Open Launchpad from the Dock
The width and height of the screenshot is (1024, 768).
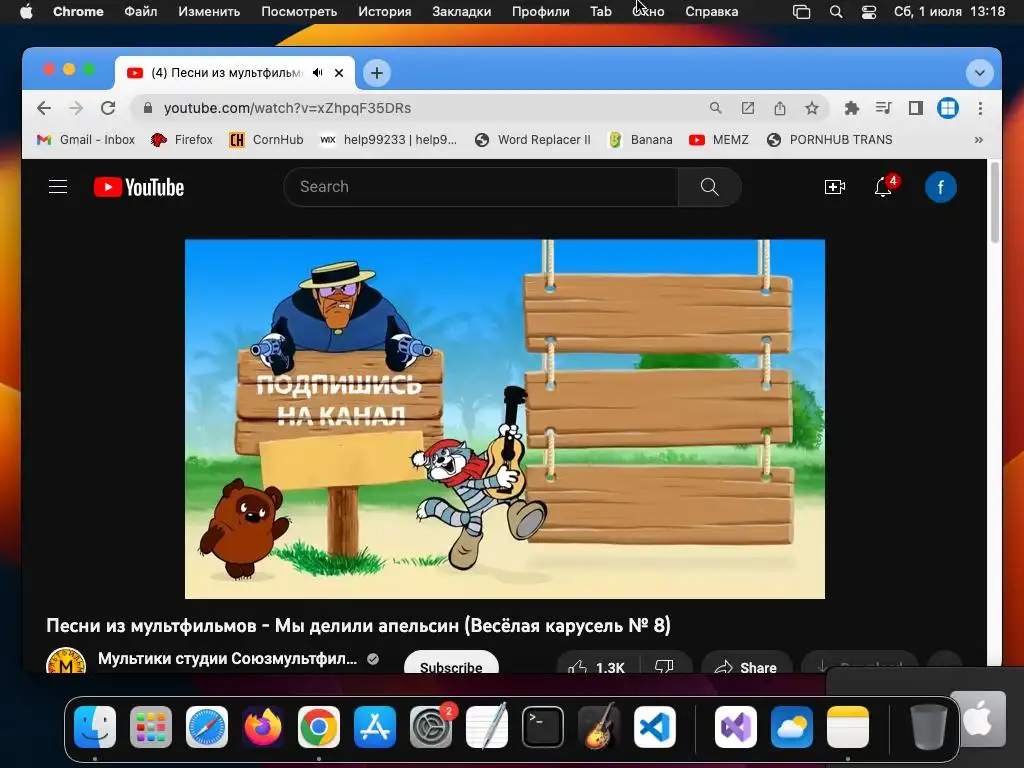coord(151,727)
